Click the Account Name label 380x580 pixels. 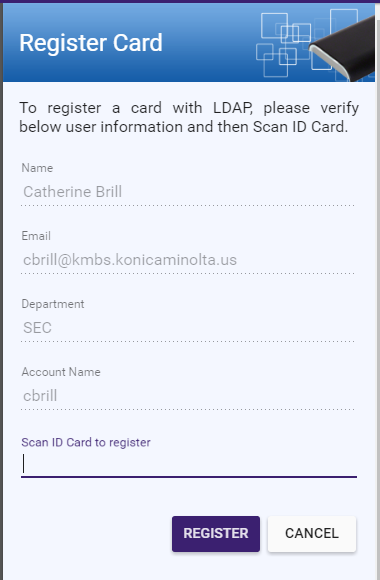pos(61,372)
